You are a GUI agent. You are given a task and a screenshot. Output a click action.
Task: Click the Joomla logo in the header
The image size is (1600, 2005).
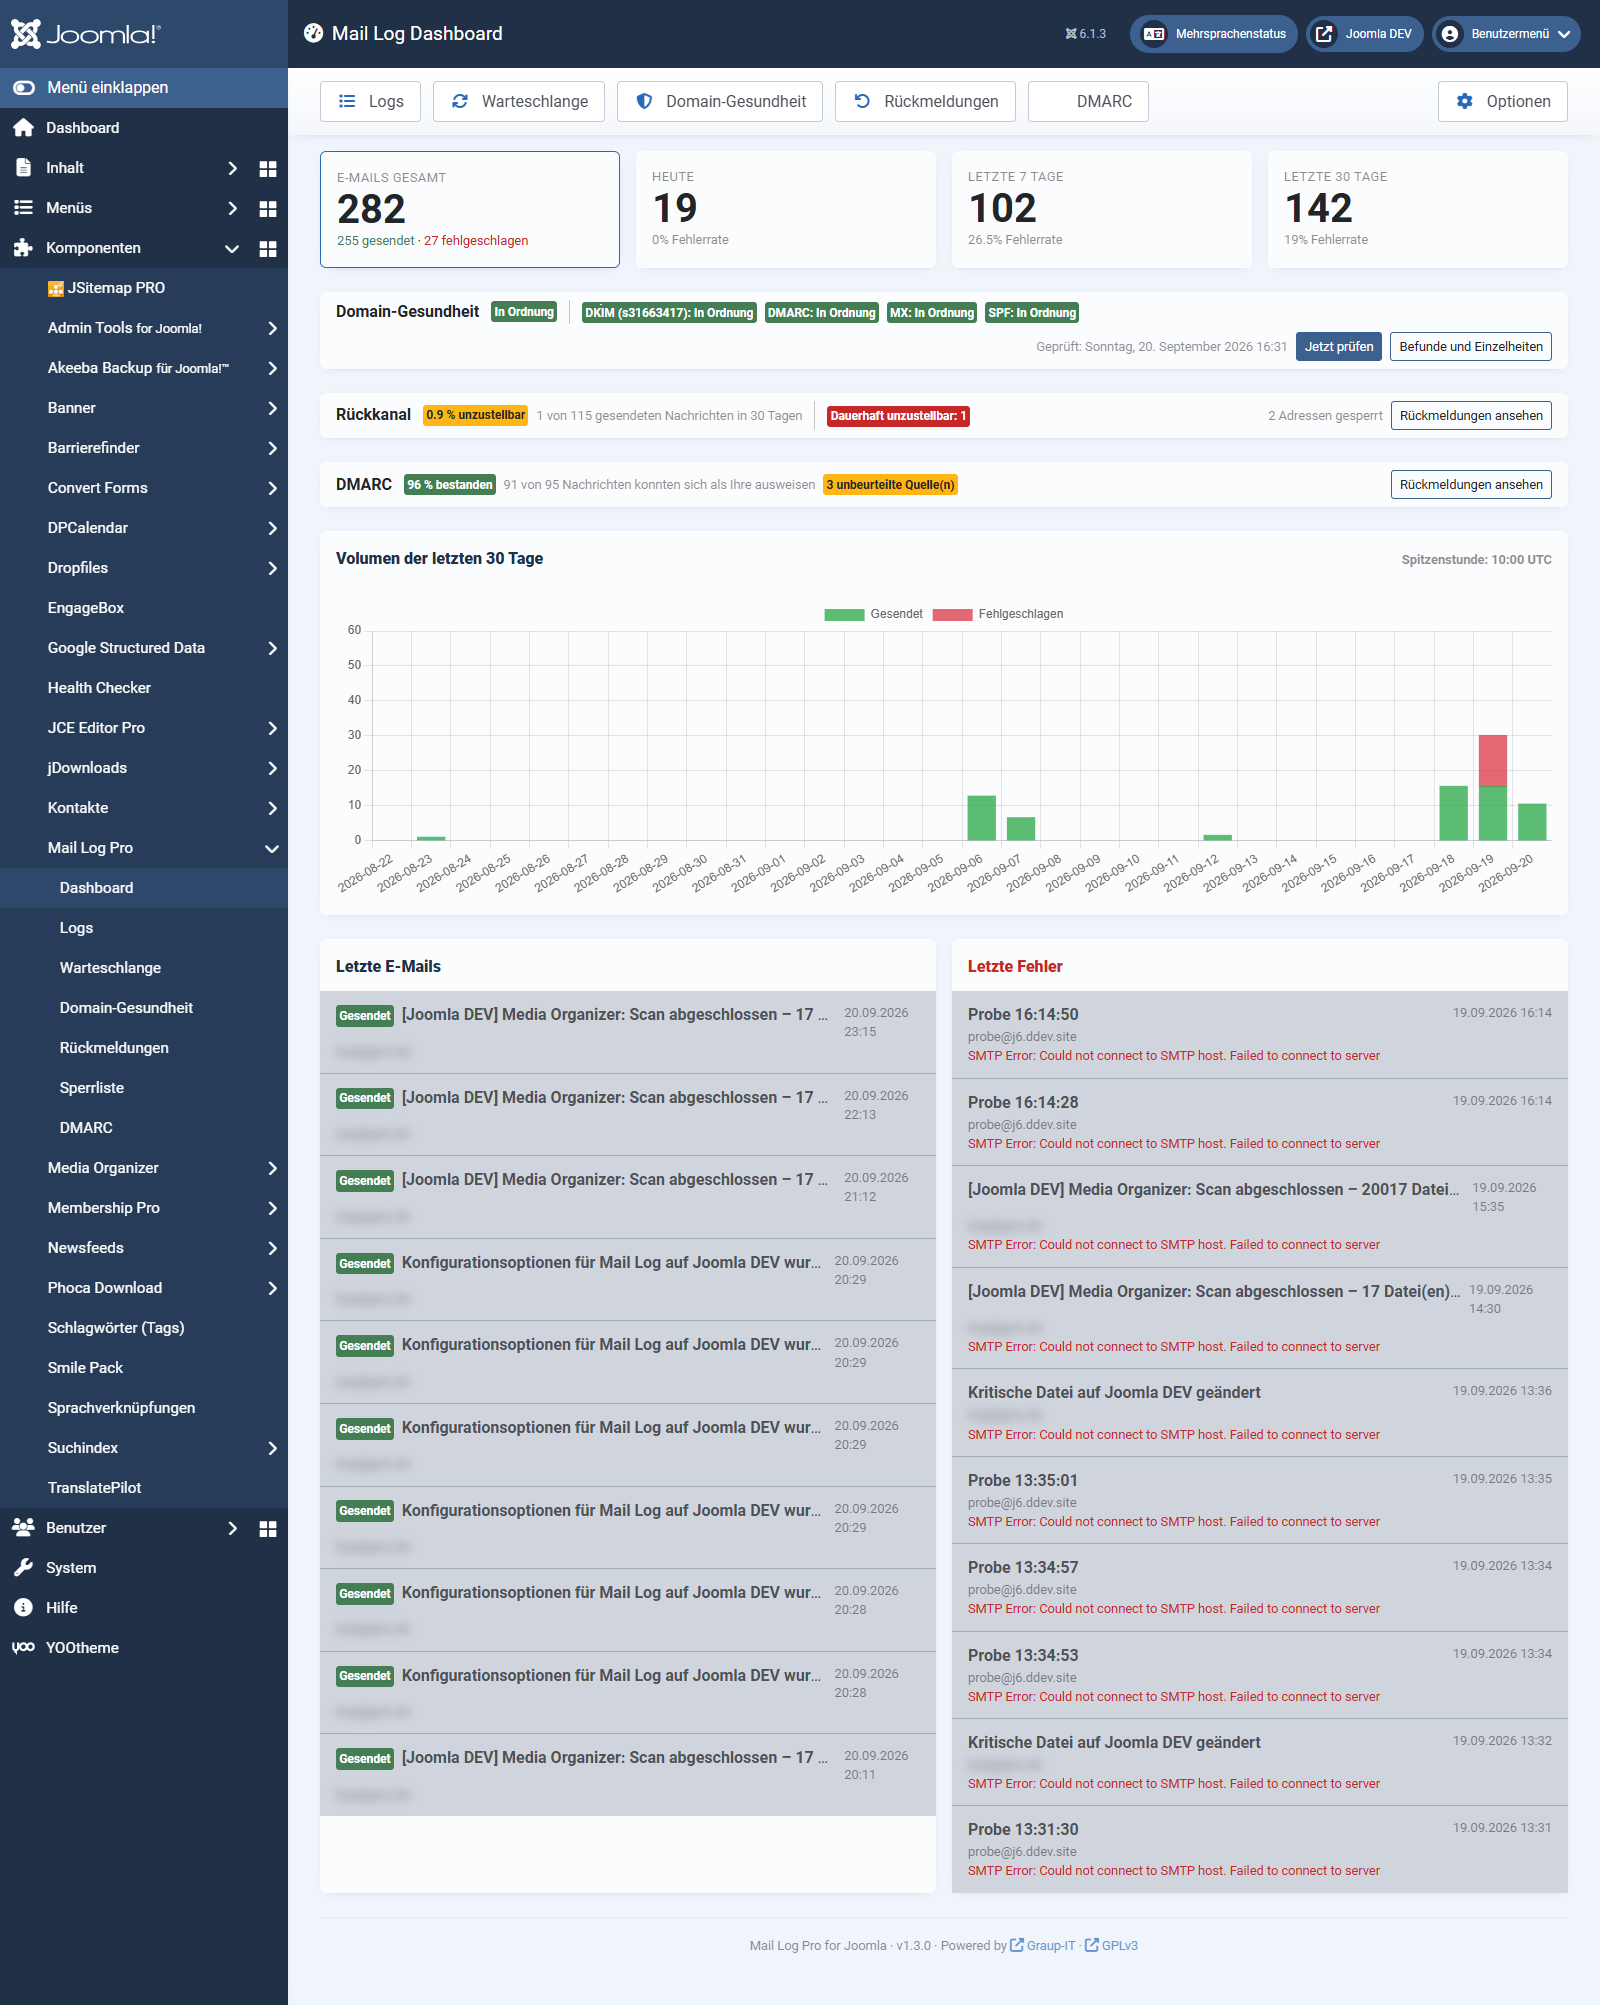tap(85, 34)
